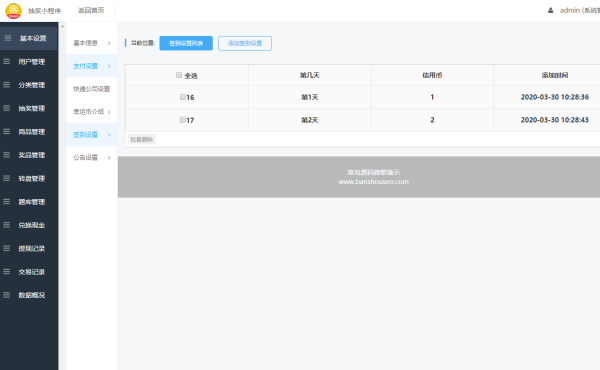Open the admin account name in header

(x=580, y=10)
